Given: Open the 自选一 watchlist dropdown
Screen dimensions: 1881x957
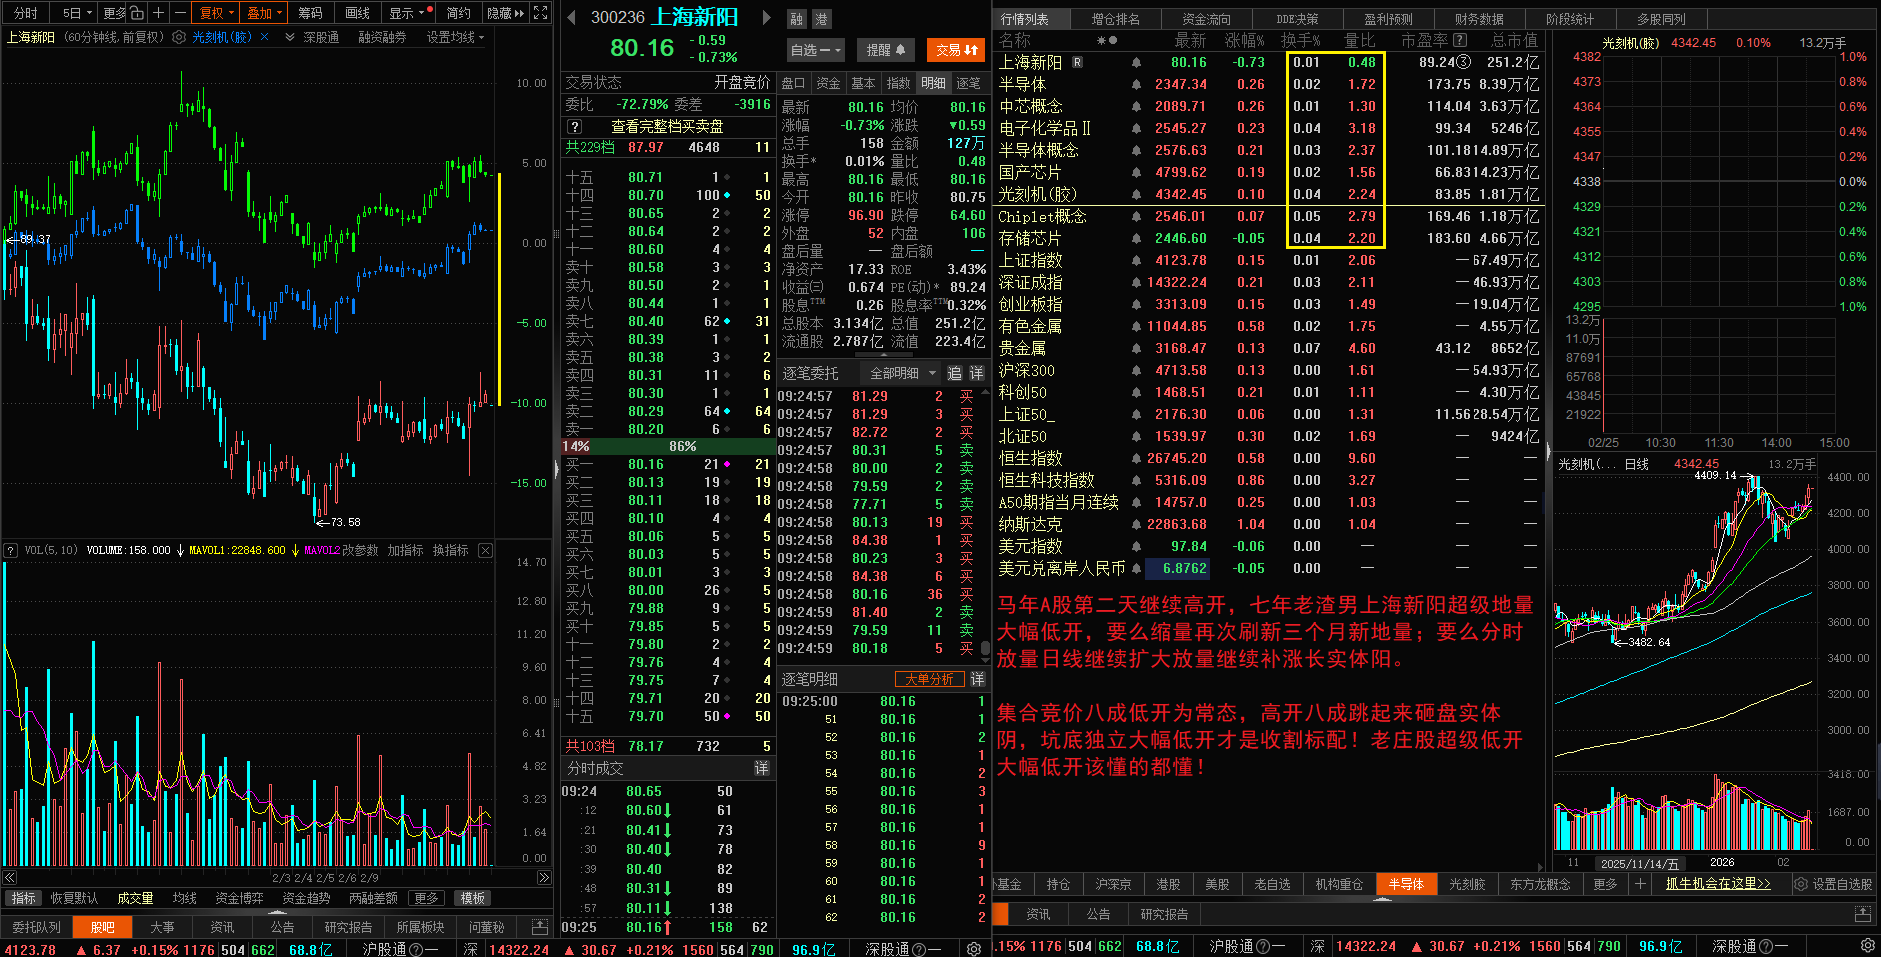Looking at the screenshot, I should tap(816, 50).
